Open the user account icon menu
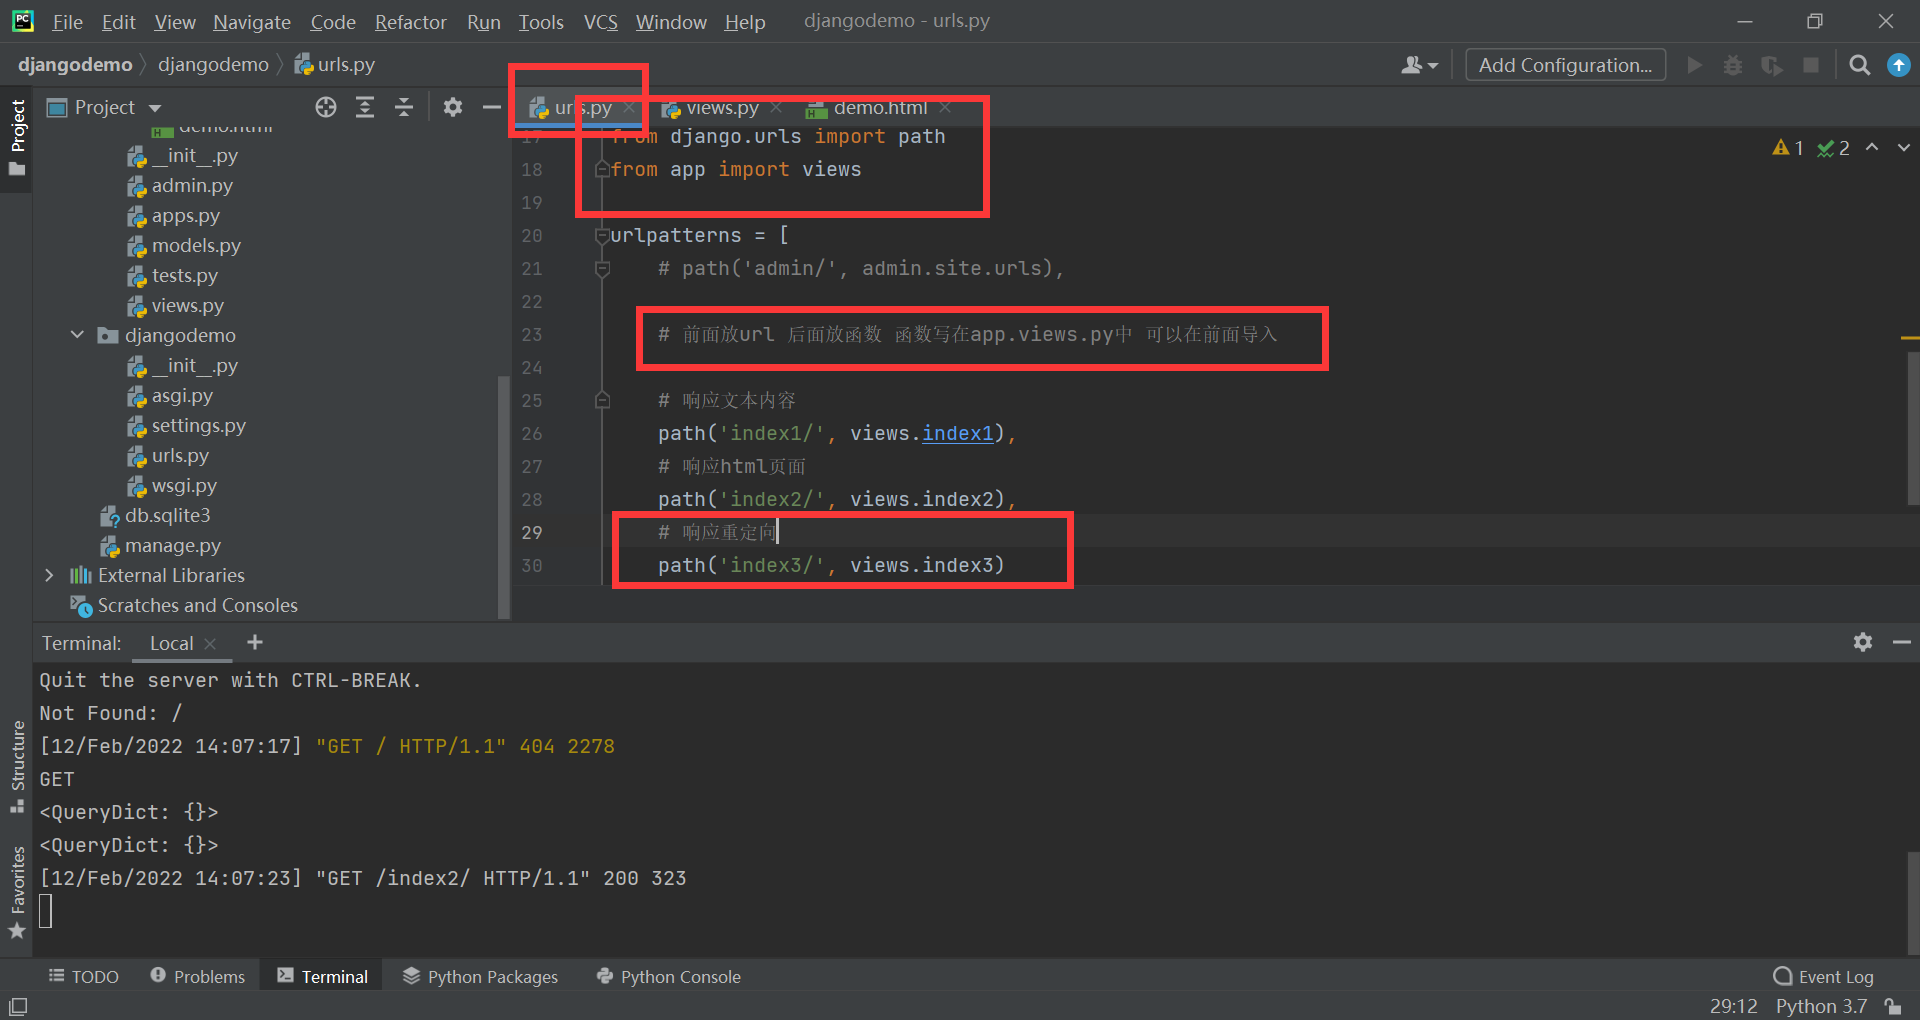This screenshot has height=1020, width=1920. point(1419,65)
